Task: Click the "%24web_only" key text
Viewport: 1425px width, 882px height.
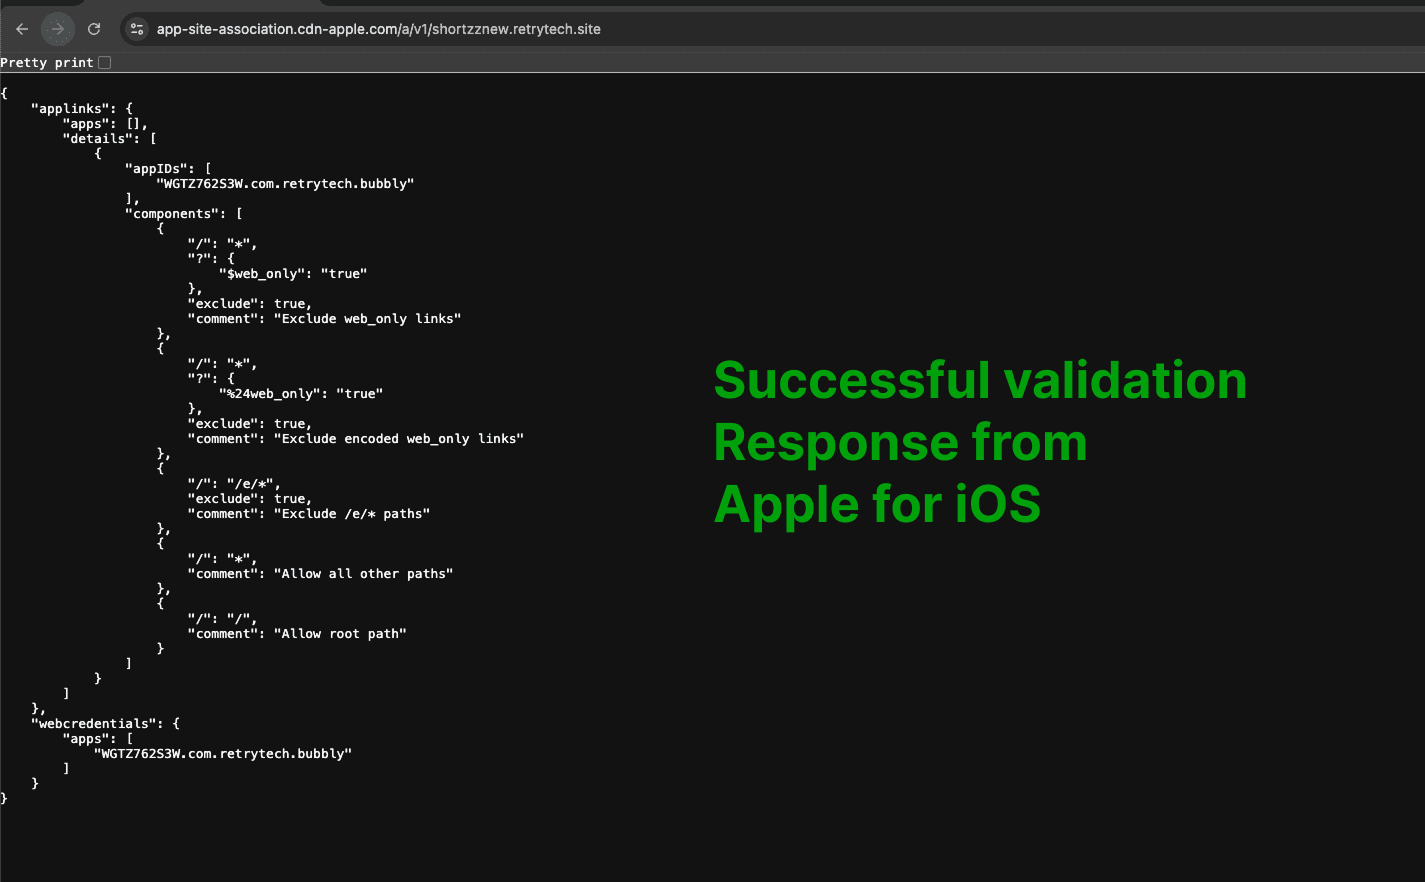Action: (269, 394)
